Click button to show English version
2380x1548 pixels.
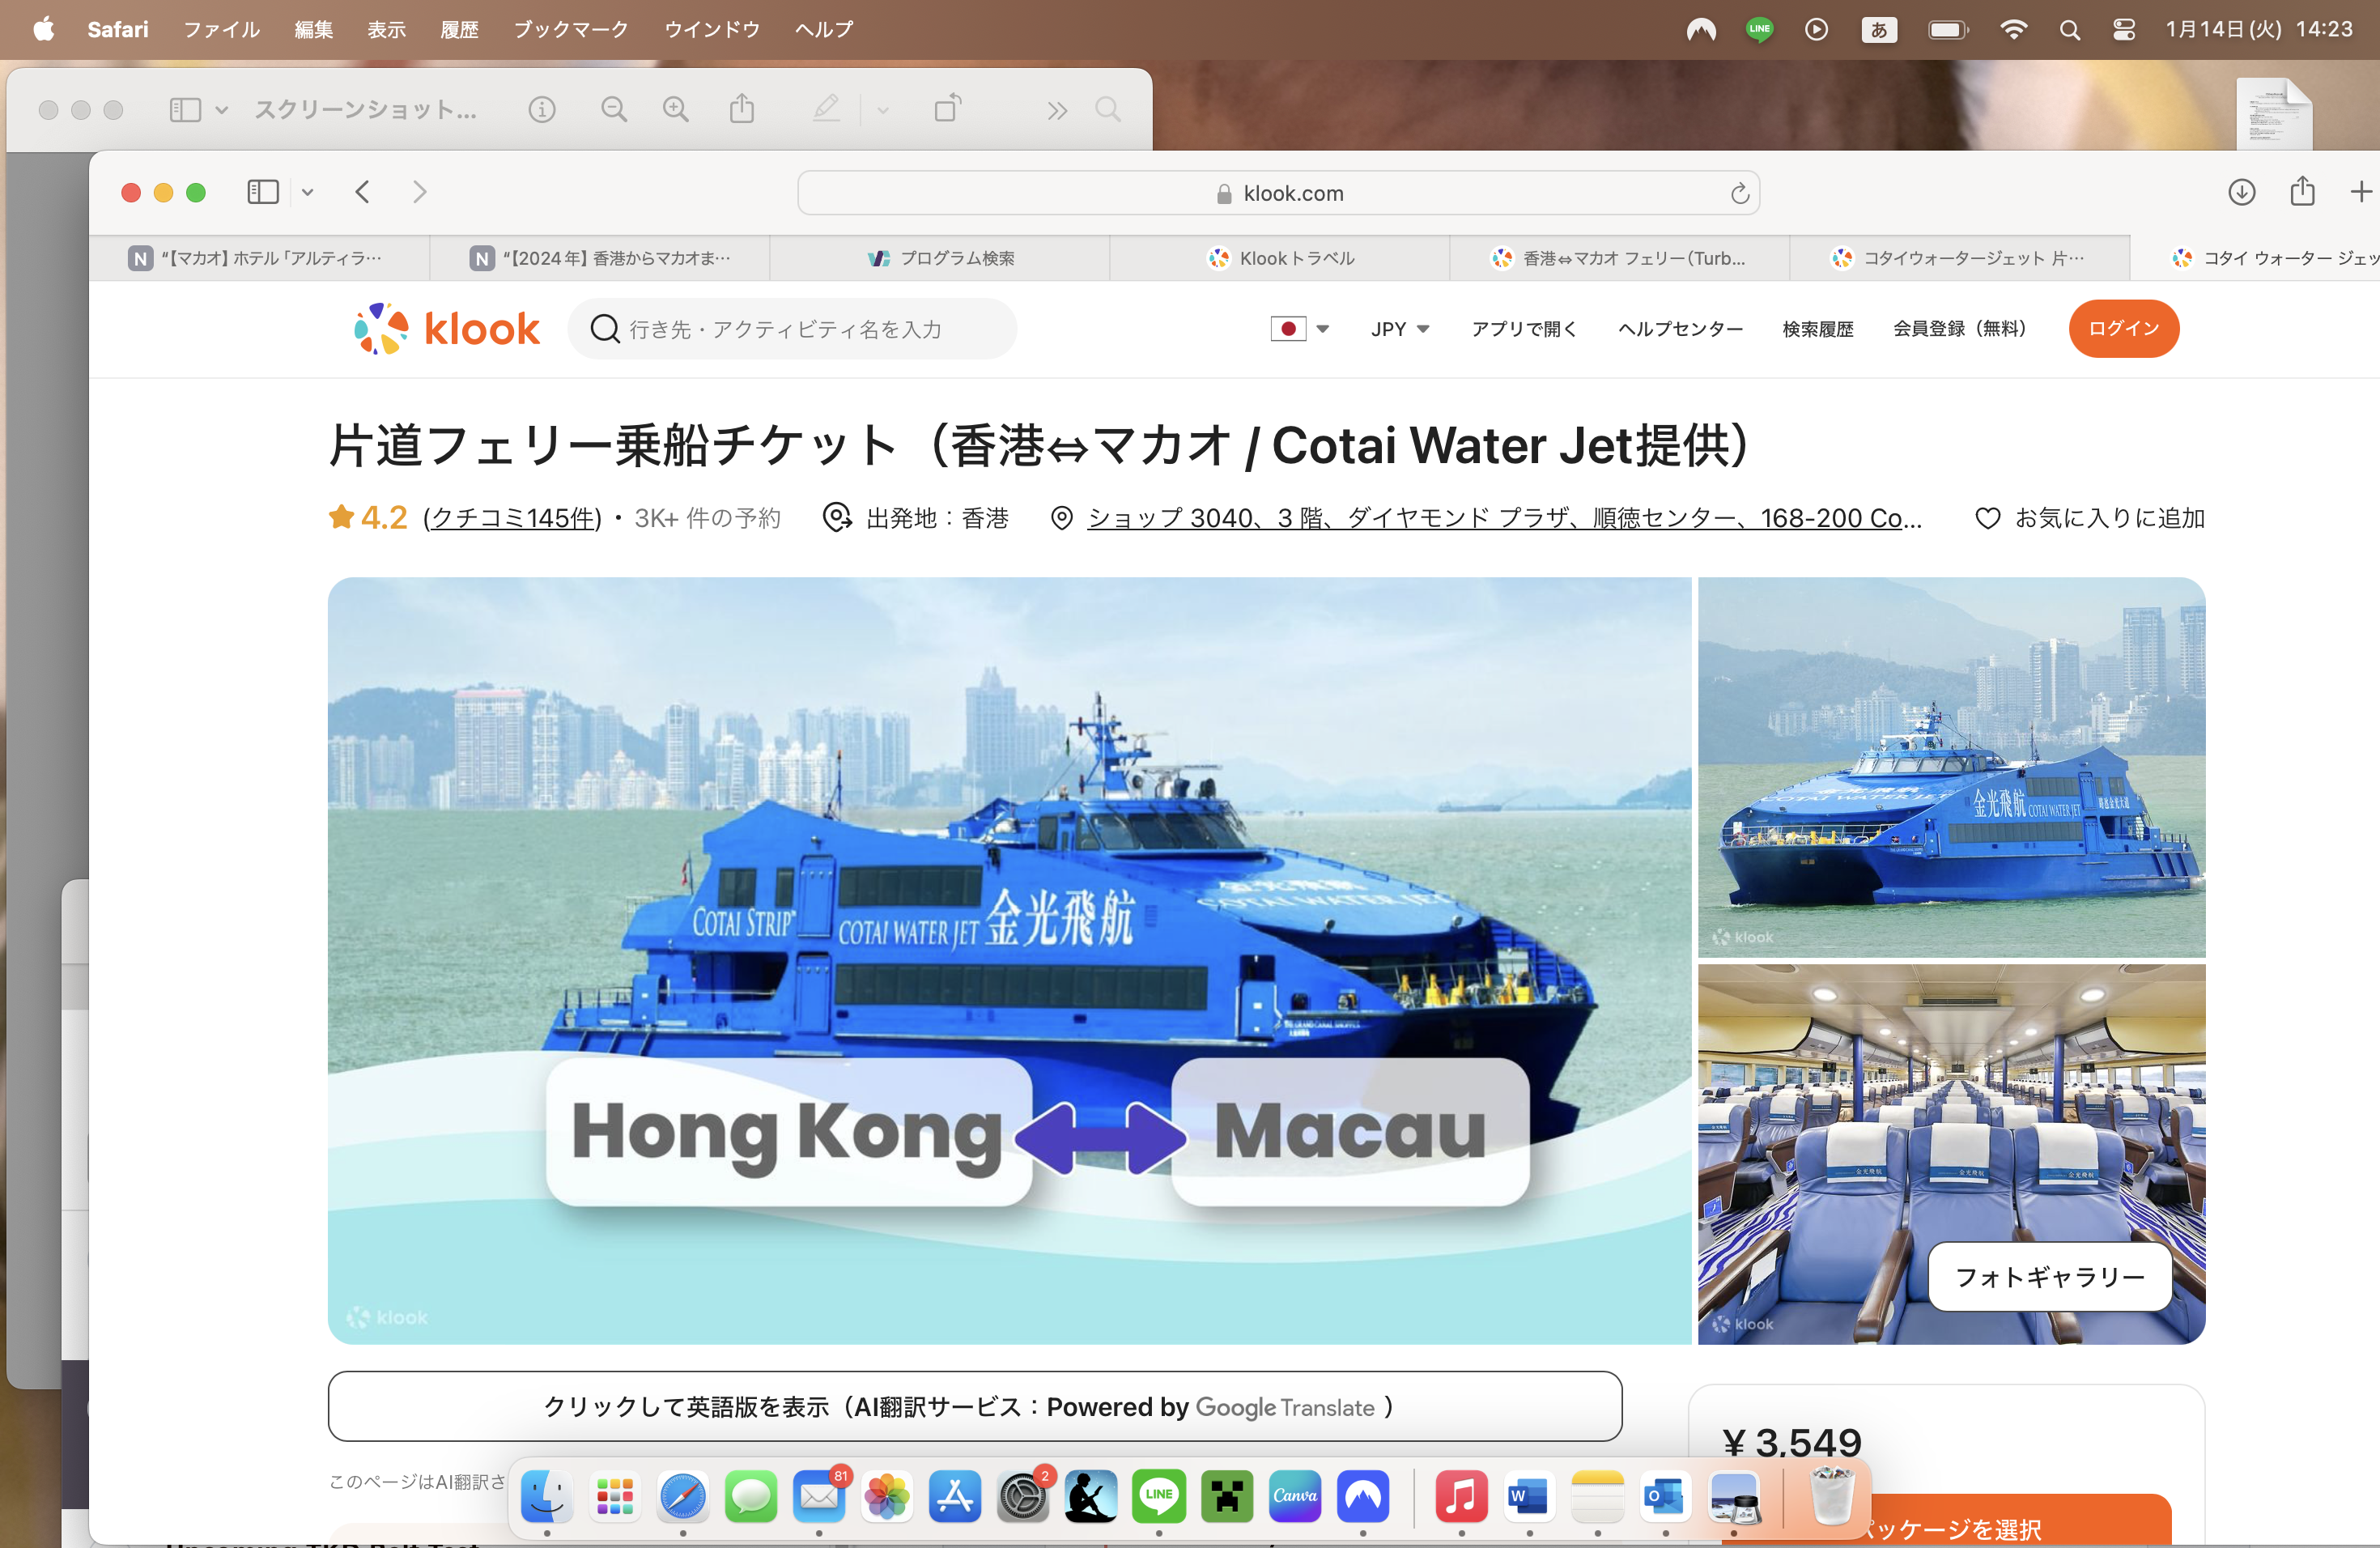pos(975,1406)
